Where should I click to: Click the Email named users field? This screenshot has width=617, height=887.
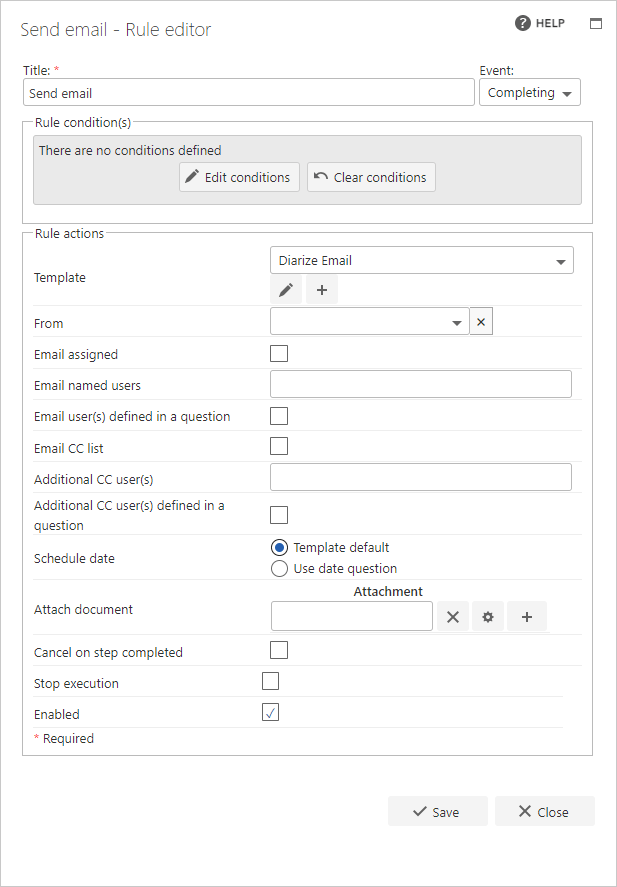click(421, 385)
